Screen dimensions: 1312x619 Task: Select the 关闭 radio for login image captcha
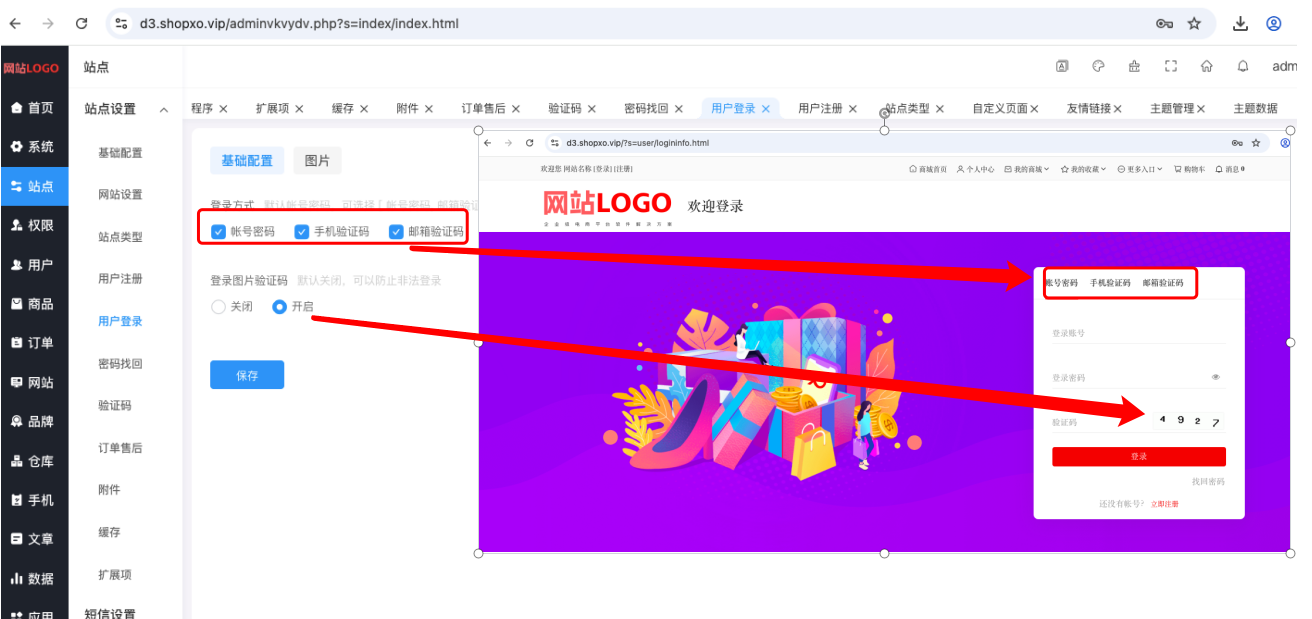[219, 307]
